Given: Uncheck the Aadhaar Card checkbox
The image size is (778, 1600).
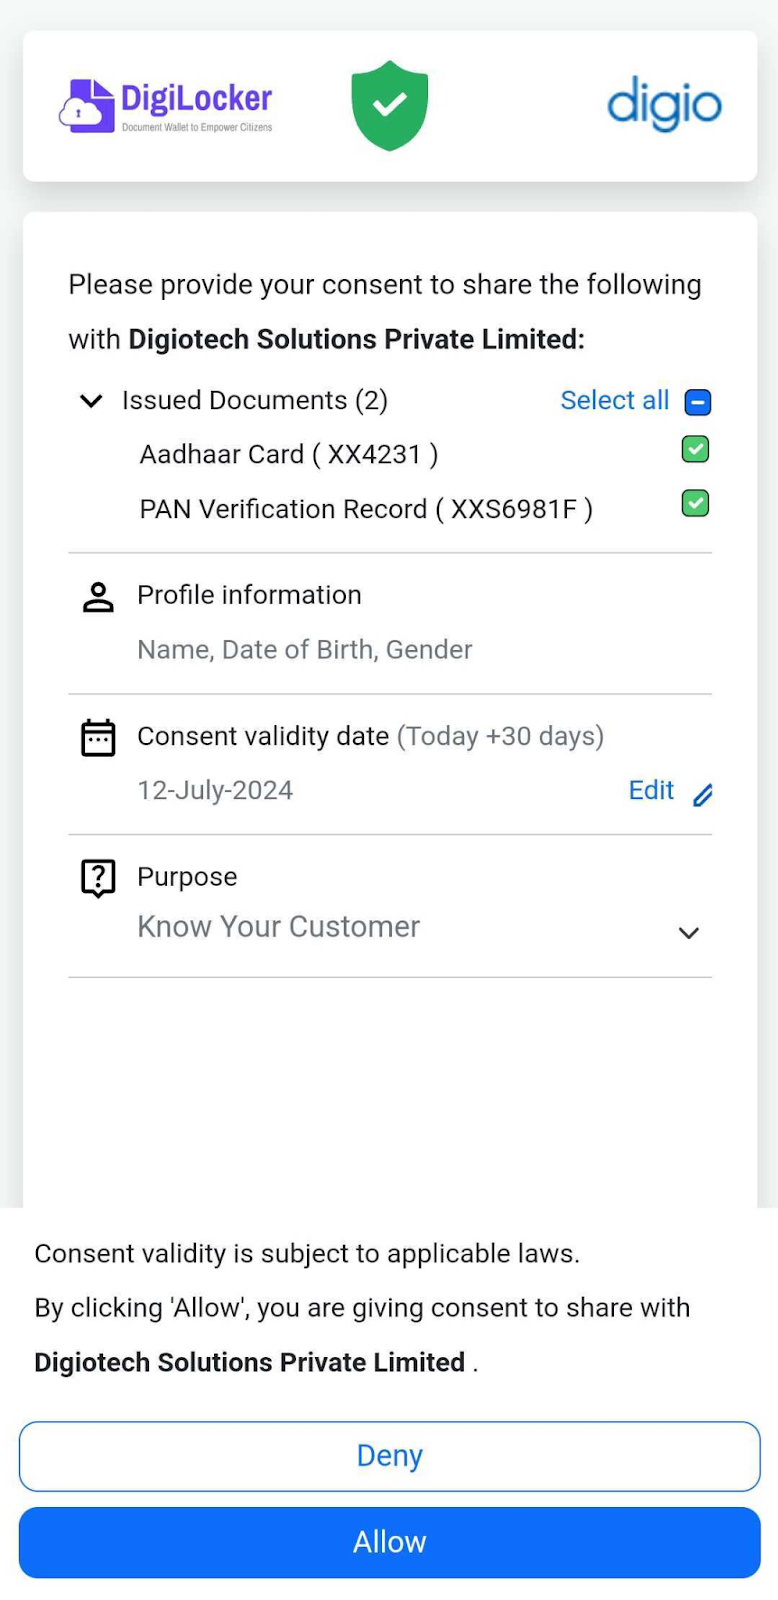Looking at the screenshot, I should point(695,450).
